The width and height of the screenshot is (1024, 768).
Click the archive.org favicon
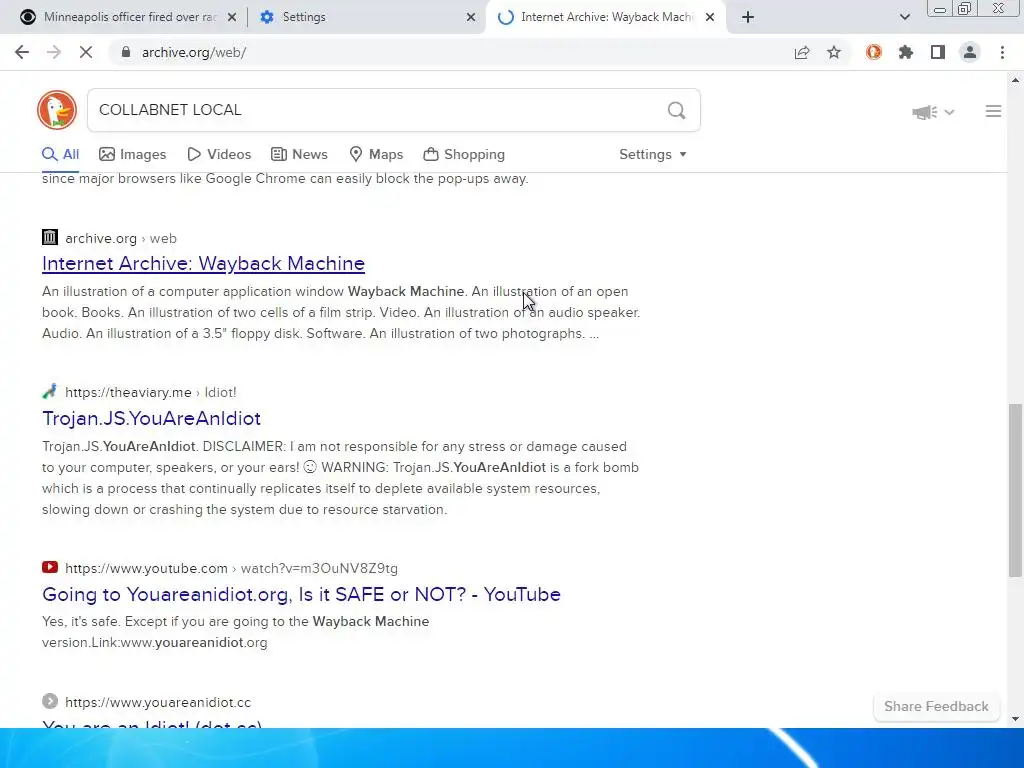pyautogui.click(x=50, y=237)
